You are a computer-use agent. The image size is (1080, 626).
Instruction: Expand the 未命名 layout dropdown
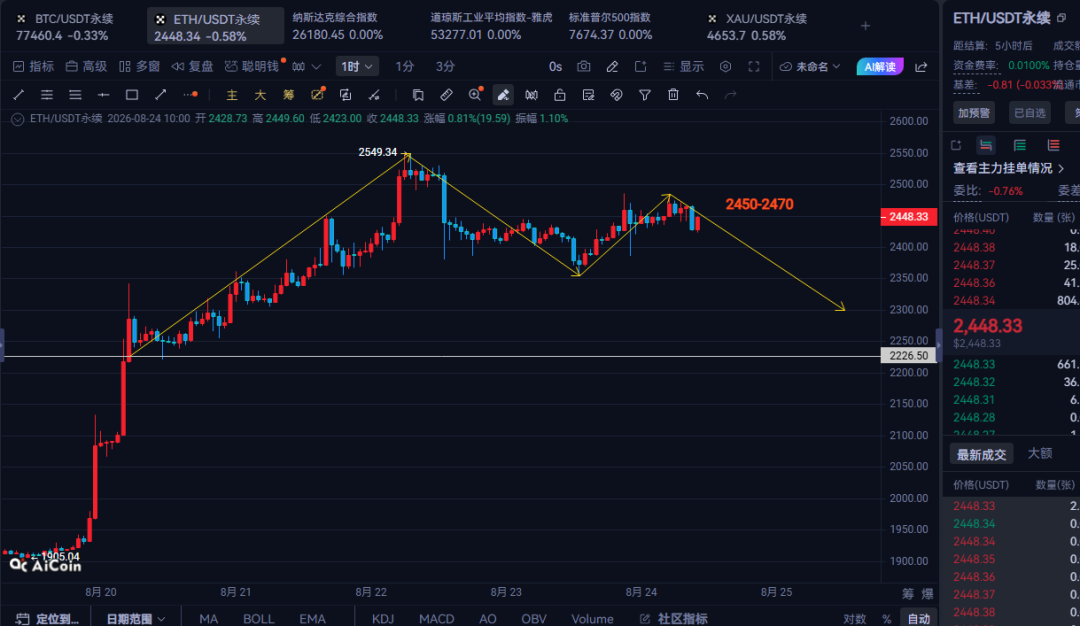810,67
